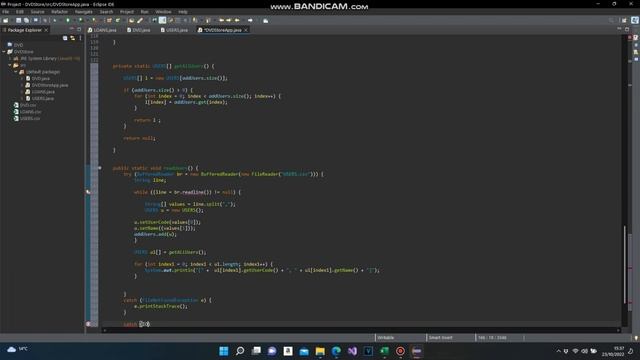Expand the DVD.java tree node
Screen dimensions: 640x360
click(22, 78)
